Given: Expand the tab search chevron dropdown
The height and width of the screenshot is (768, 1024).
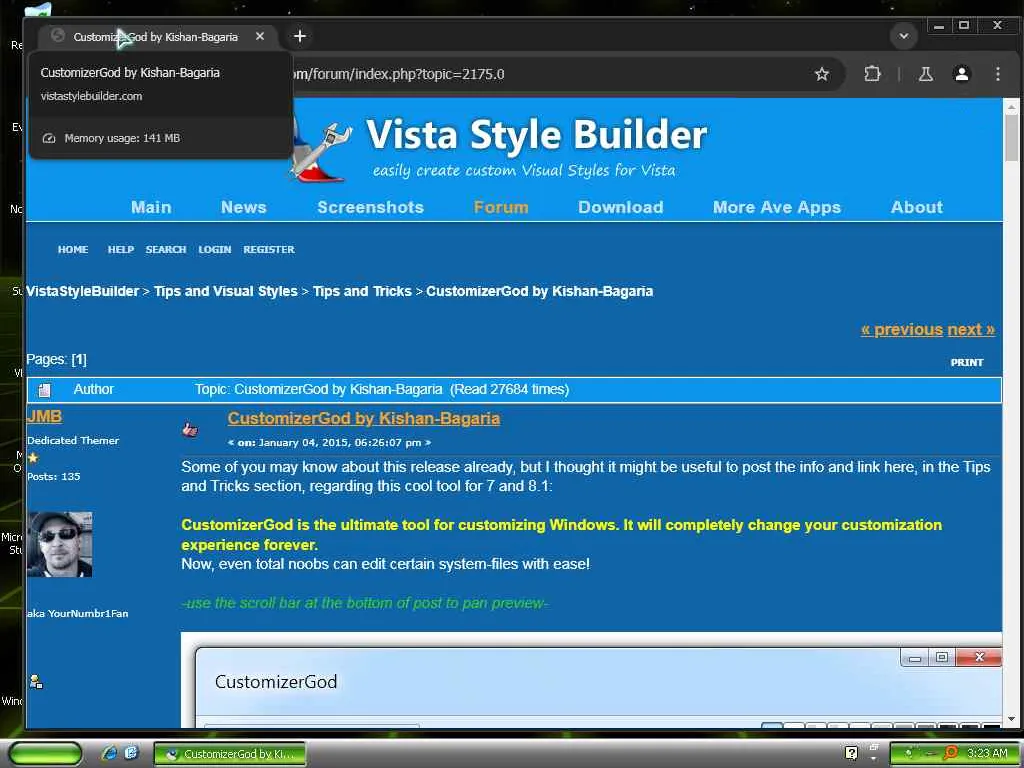Looking at the screenshot, I should coord(904,36).
